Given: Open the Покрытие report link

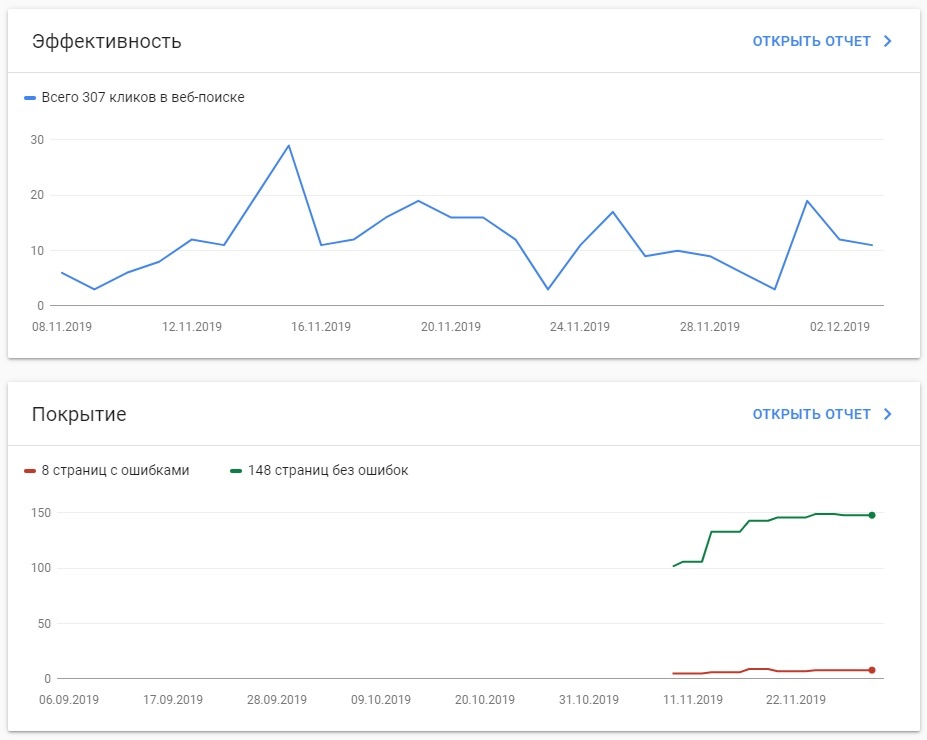Looking at the screenshot, I should pyautogui.click(x=811, y=414).
